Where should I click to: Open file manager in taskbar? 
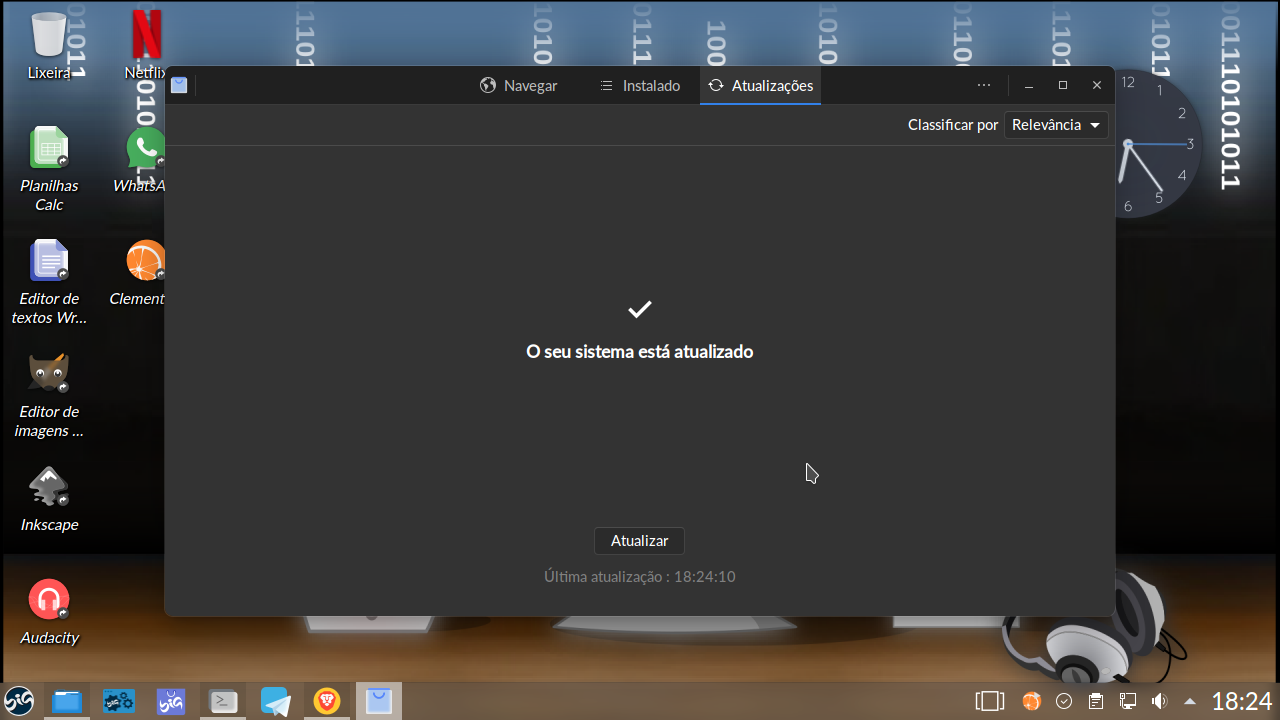pos(66,701)
